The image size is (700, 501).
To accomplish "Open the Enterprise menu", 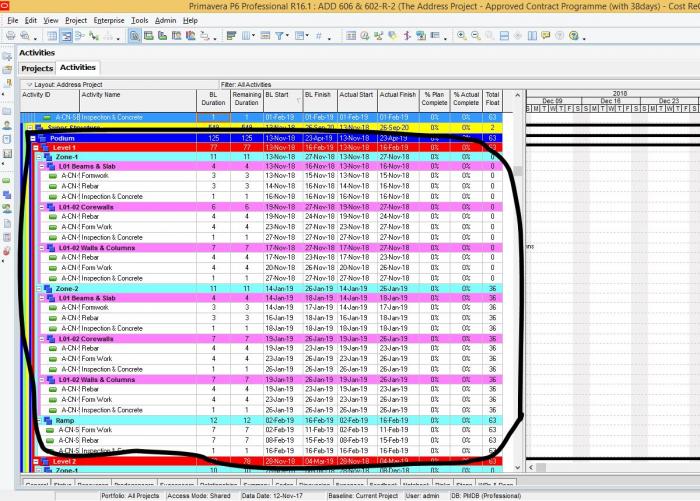I will coord(109,21).
